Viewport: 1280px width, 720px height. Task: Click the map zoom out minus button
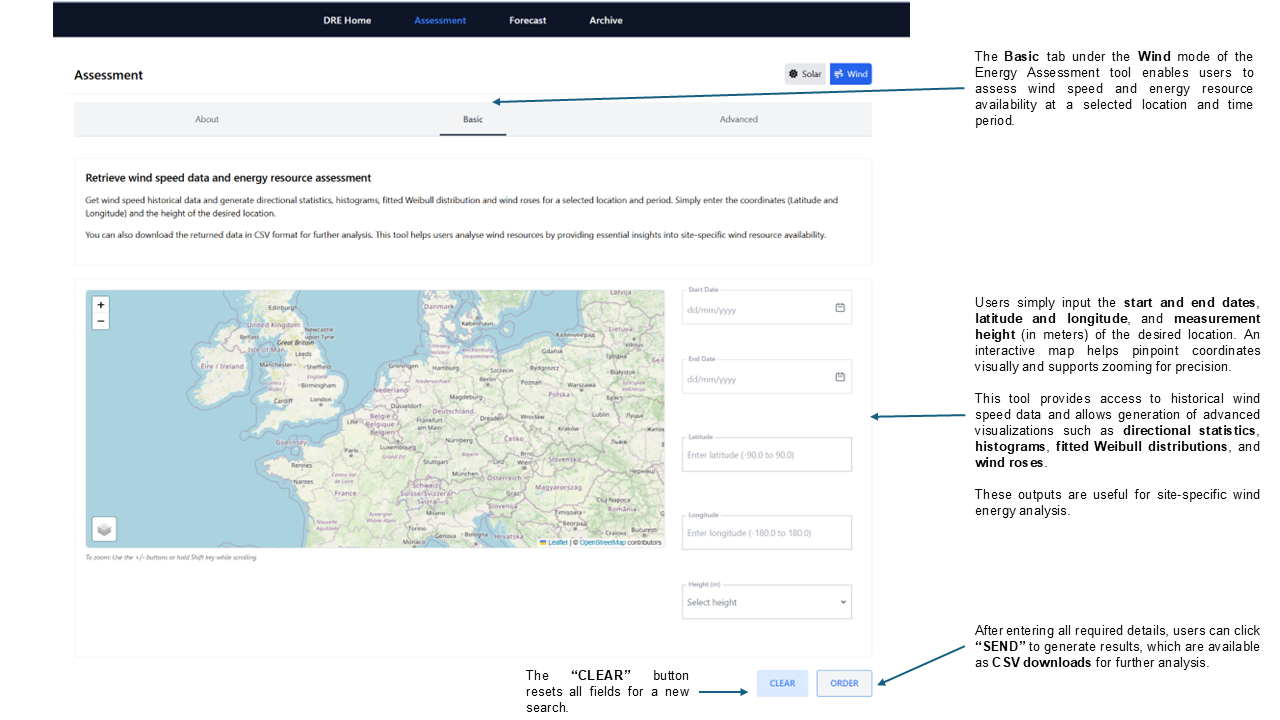100,321
